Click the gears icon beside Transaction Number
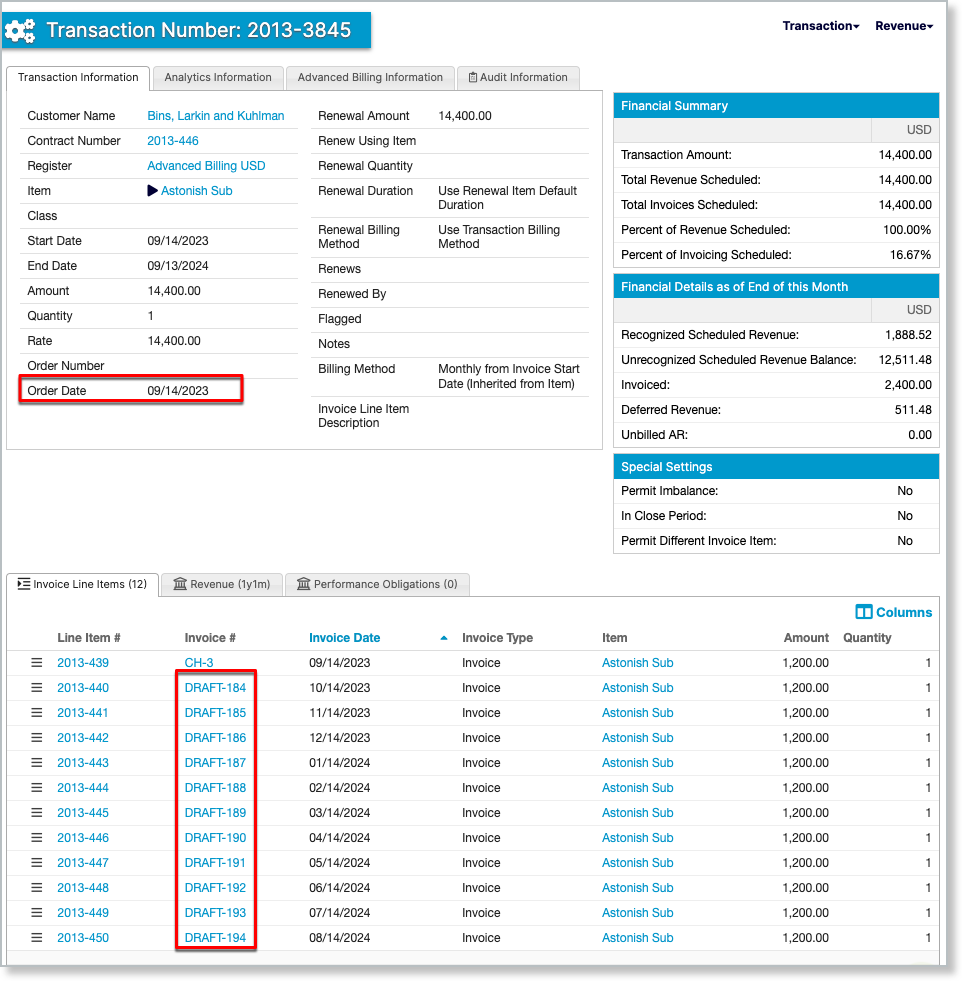The width and height of the screenshot is (962, 981). (x=20, y=31)
